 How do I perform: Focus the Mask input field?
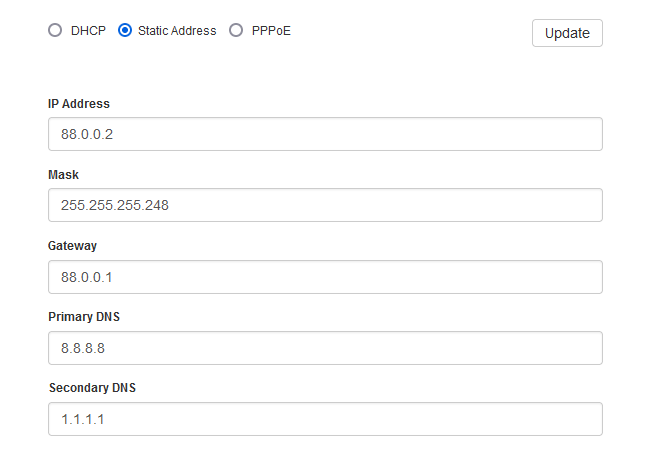coord(325,205)
